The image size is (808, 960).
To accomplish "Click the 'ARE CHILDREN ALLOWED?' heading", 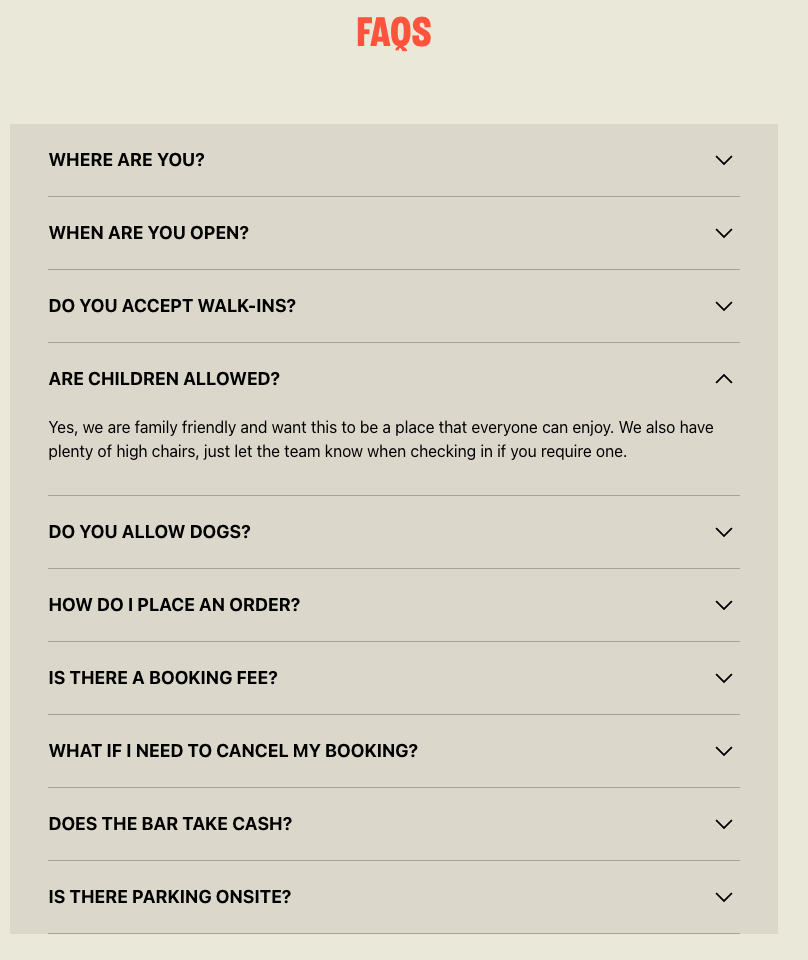I will 164,379.
